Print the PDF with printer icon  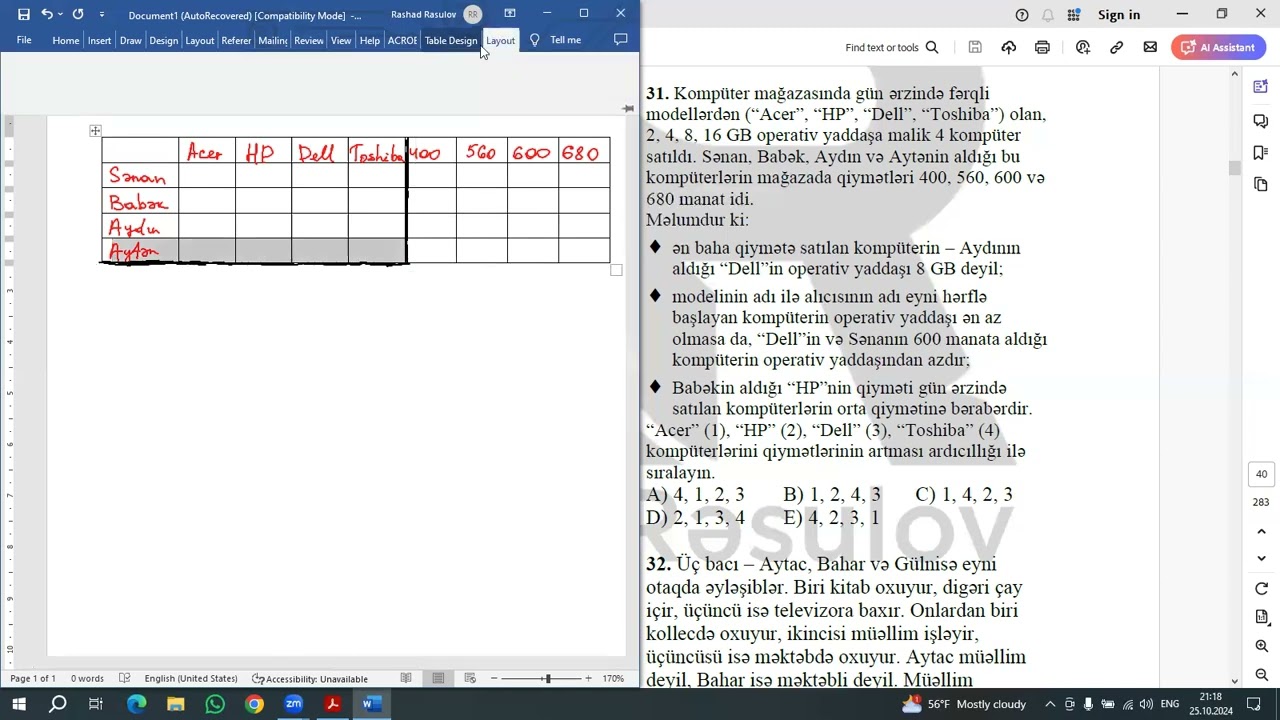pos(1043,47)
